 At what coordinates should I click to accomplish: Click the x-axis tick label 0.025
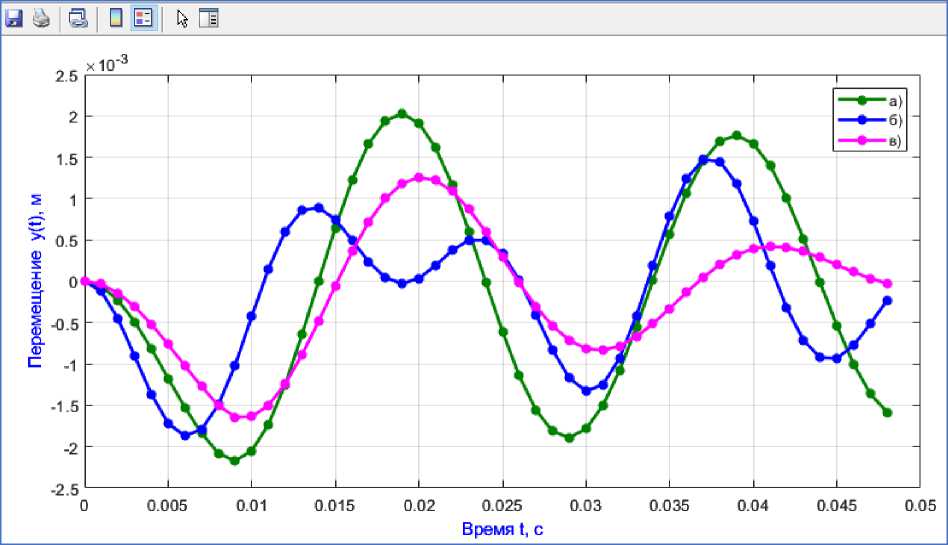502,506
